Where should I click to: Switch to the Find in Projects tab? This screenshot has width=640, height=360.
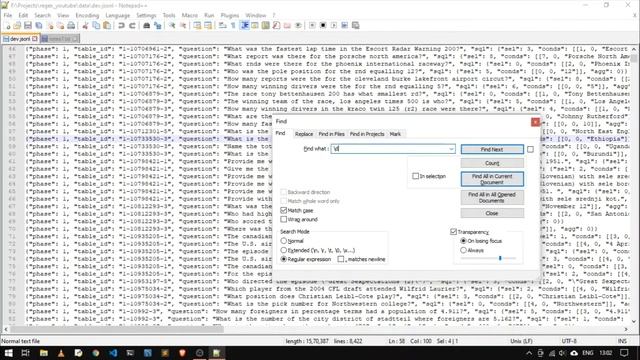(367, 134)
